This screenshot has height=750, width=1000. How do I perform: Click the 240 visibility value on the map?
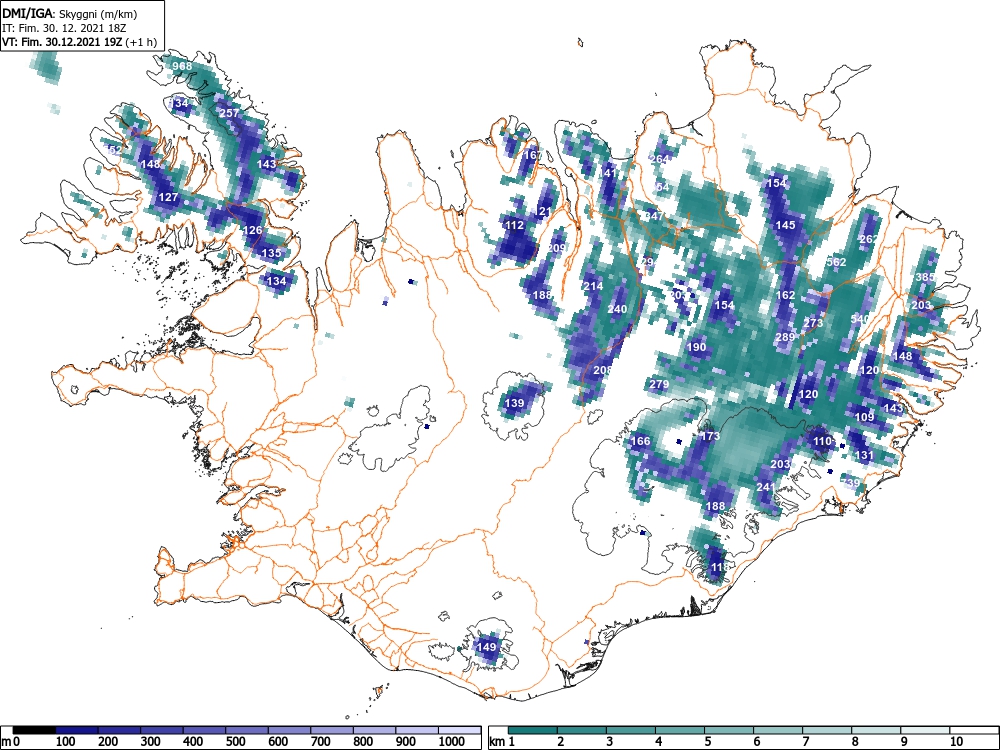tap(617, 309)
